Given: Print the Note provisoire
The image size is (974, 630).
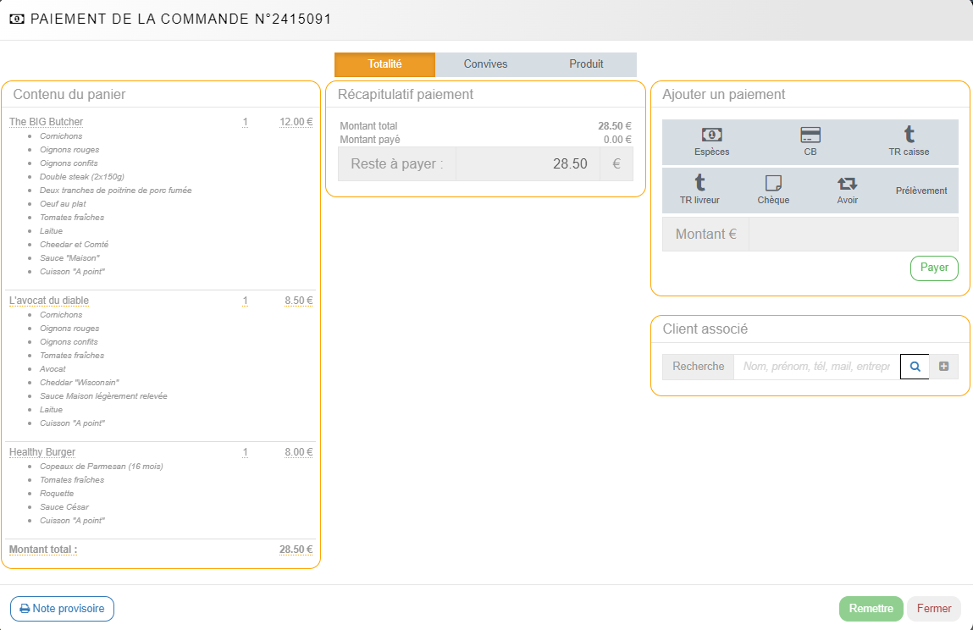Looking at the screenshot, I should point(62,608).
